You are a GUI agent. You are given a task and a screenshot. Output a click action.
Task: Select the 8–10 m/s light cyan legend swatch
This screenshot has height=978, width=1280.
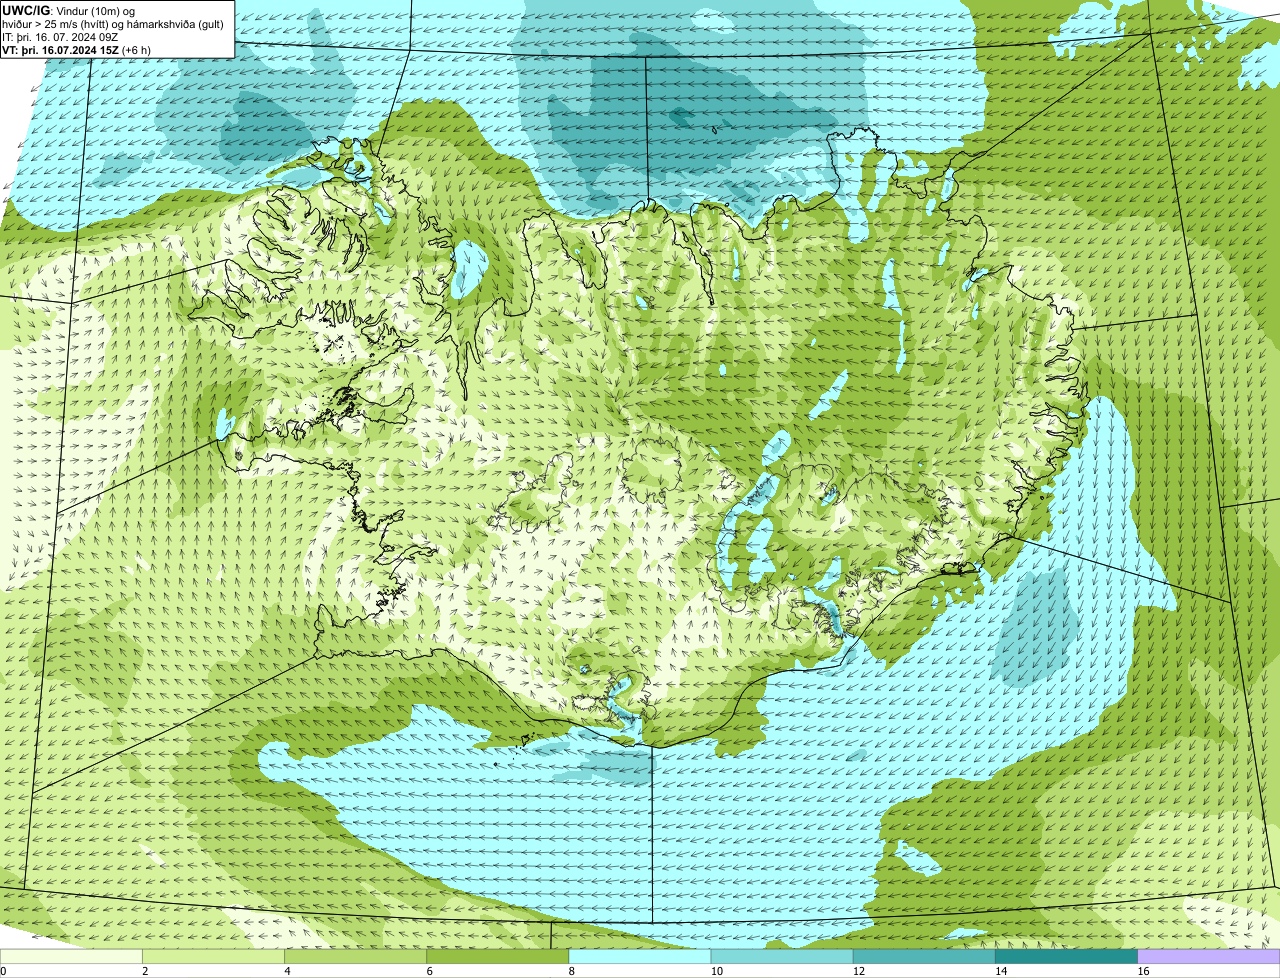click(x=640, y=957)
